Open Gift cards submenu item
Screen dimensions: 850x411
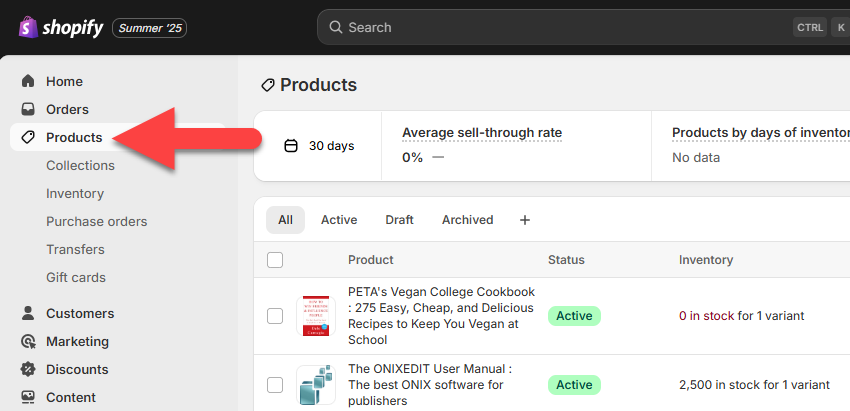[x=76, y=278]
